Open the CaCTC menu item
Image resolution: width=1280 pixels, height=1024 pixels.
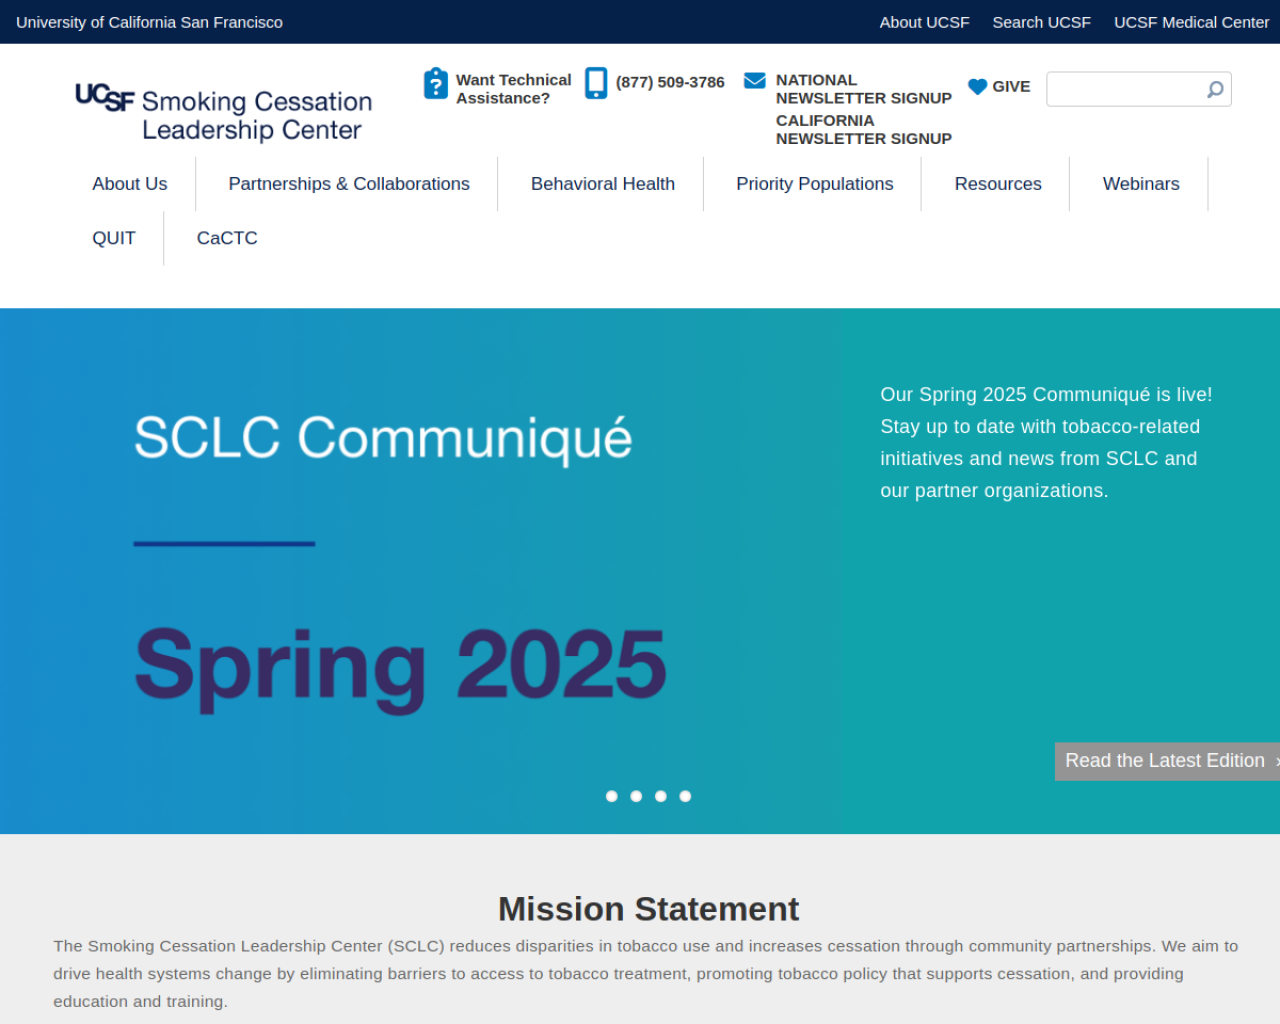(x=227, y=238)
